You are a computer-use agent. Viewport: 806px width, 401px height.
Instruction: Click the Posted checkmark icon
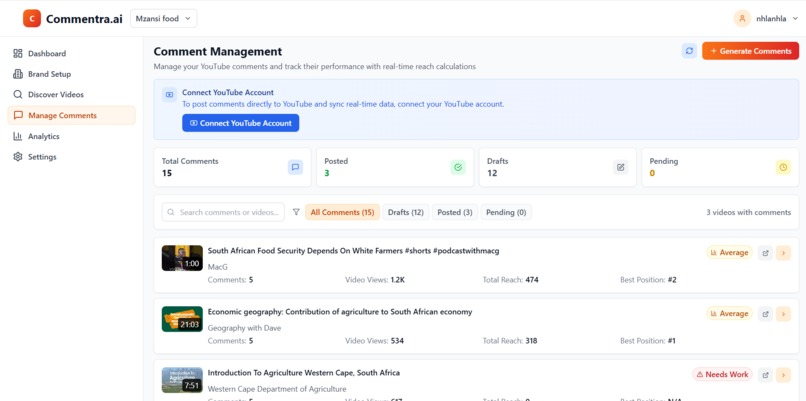(x=458, y=167)
